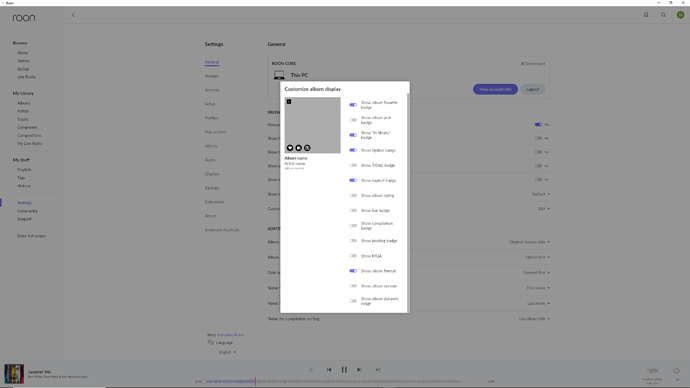Turn off Show album format
Viewport: 690px width, 388px height.
click(353, 271)
